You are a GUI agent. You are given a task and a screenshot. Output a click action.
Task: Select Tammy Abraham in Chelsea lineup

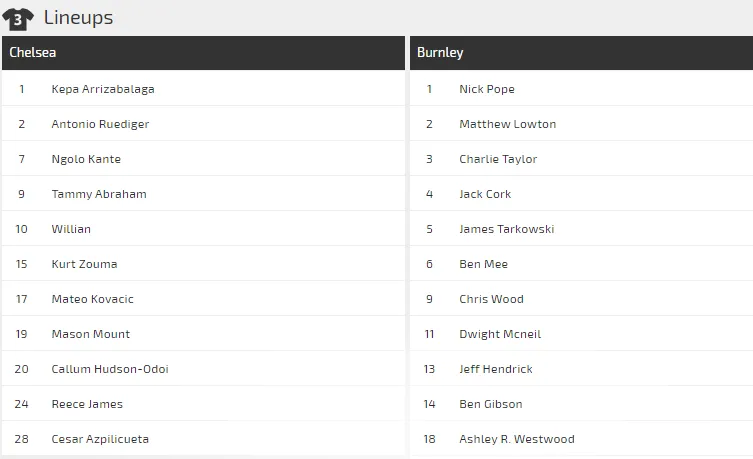point(99,194)
